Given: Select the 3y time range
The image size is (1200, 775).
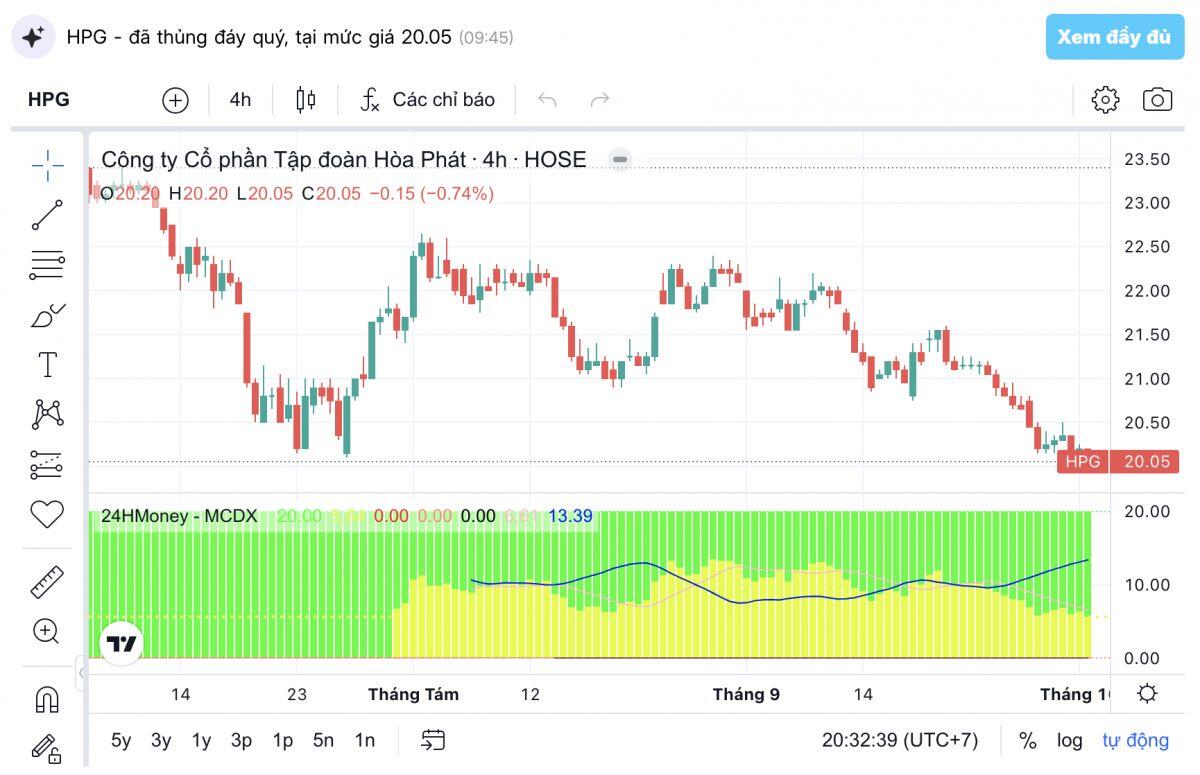Looking at the screenshot, I should (x=161, y=740).
